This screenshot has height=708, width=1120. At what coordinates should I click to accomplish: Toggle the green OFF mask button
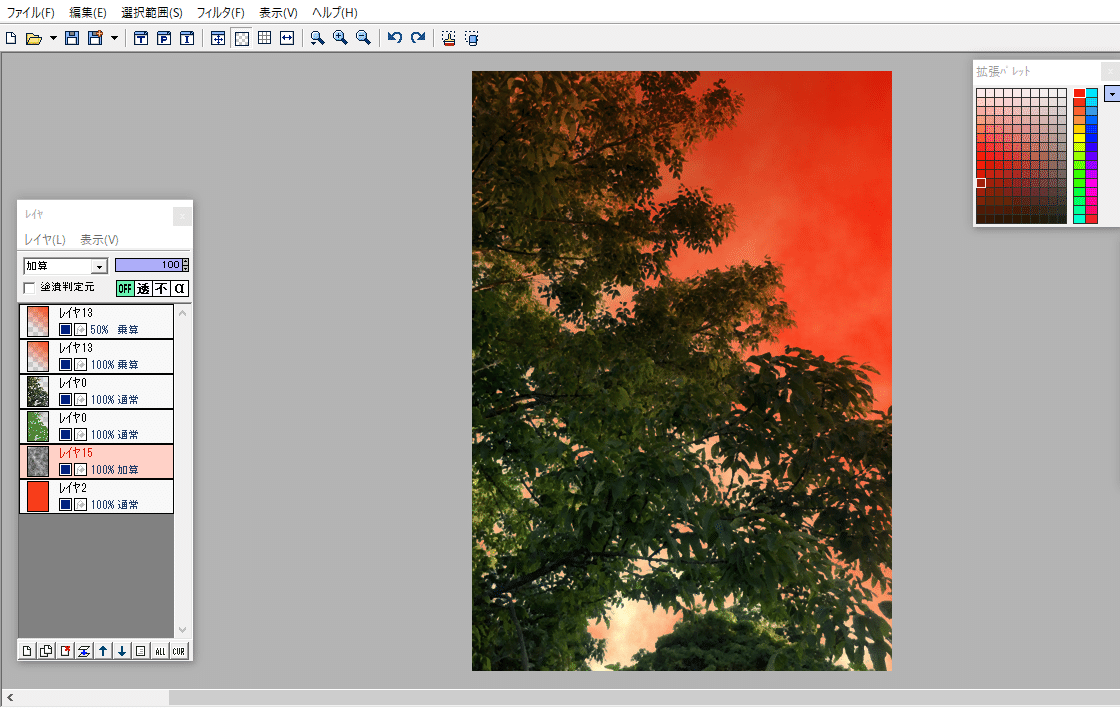(125, 289)
